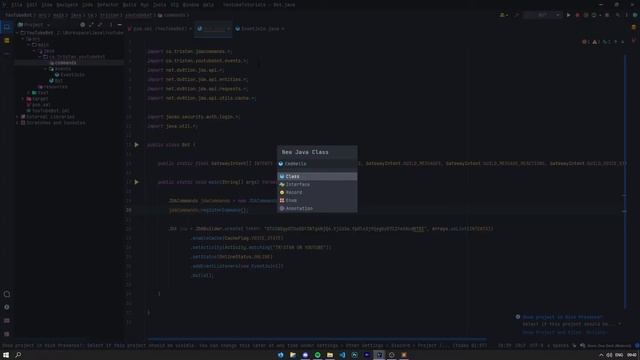Click the status bar notification message
Image resolution: width=640 pixels, height=360 pixels.
point(245,346)
